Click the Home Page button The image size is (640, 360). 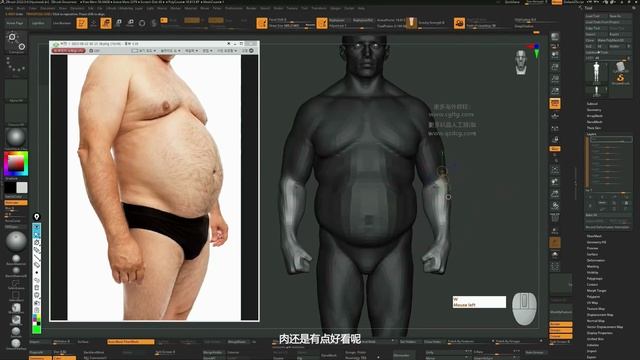pos(15,23)
